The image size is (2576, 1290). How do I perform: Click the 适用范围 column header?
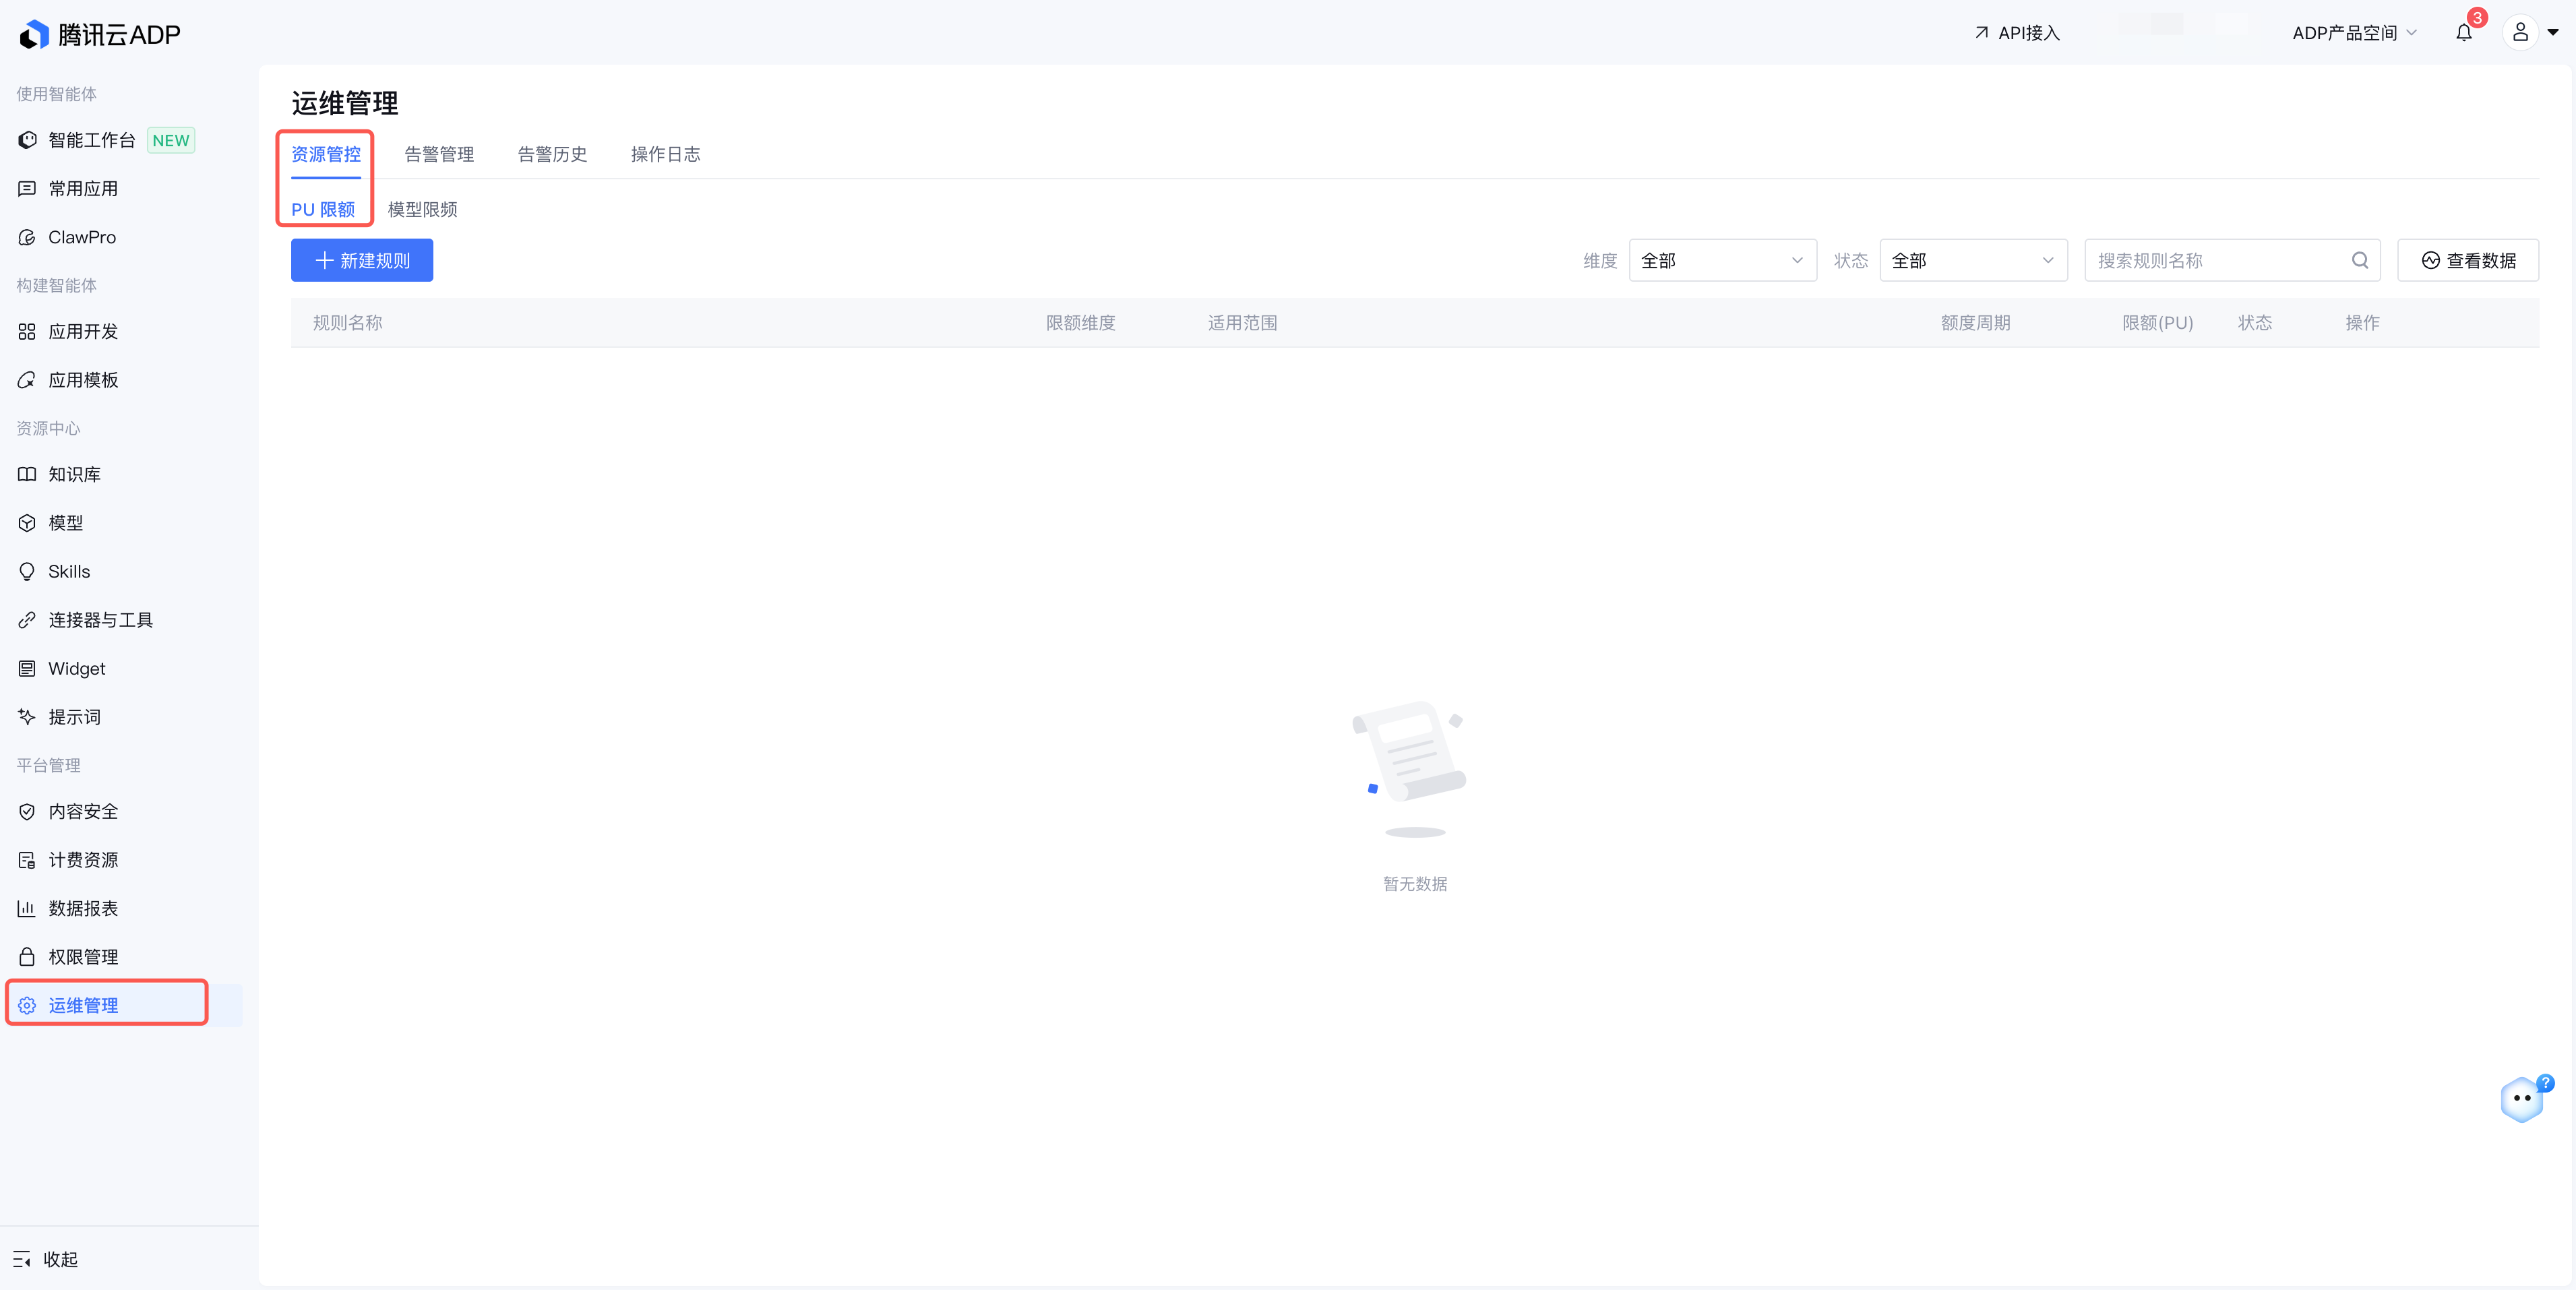point(1242,323)
